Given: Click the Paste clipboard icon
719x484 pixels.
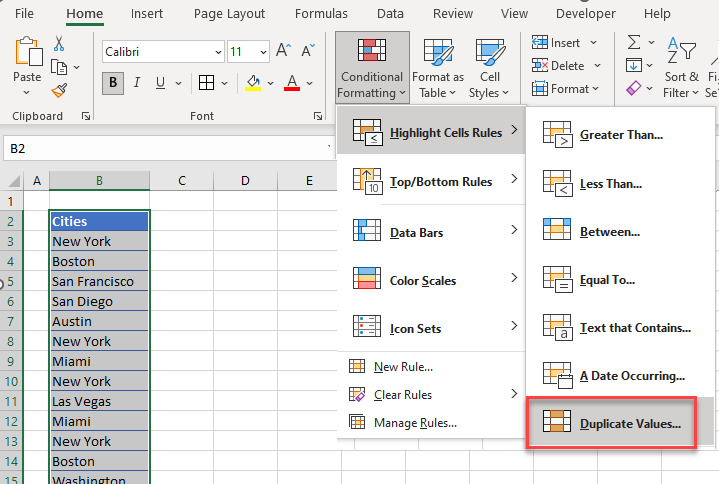Looking at the screenshot, I should pos(28,58).
